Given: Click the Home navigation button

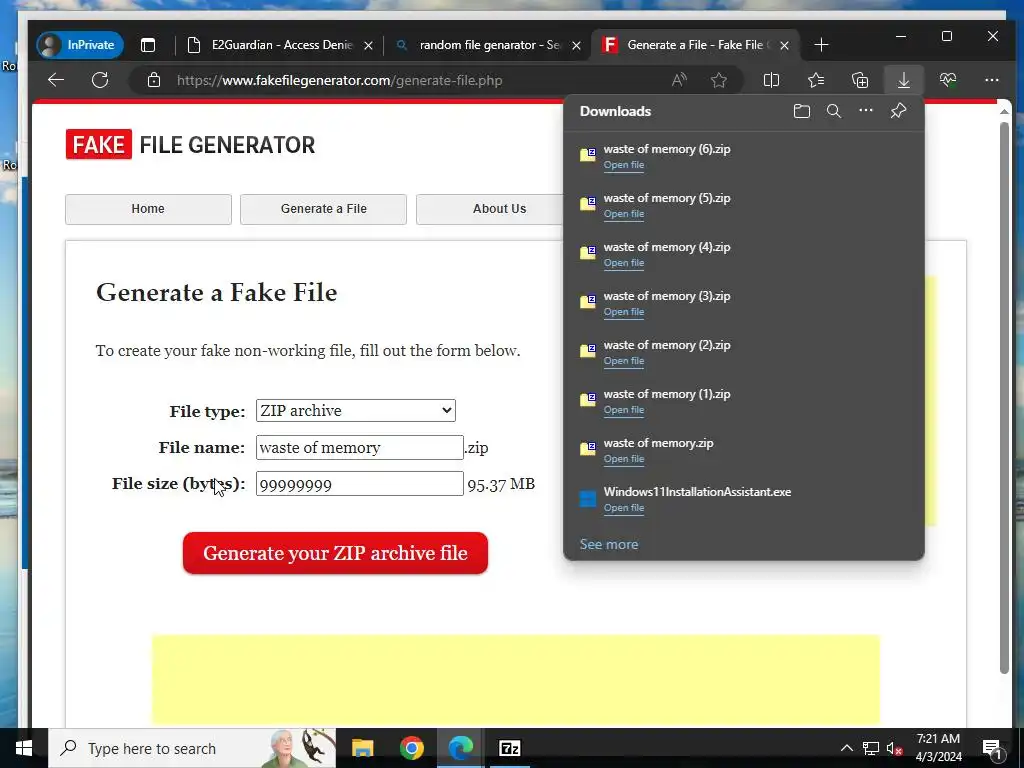Looking at the screenshot, I should [x=148, y=209].
